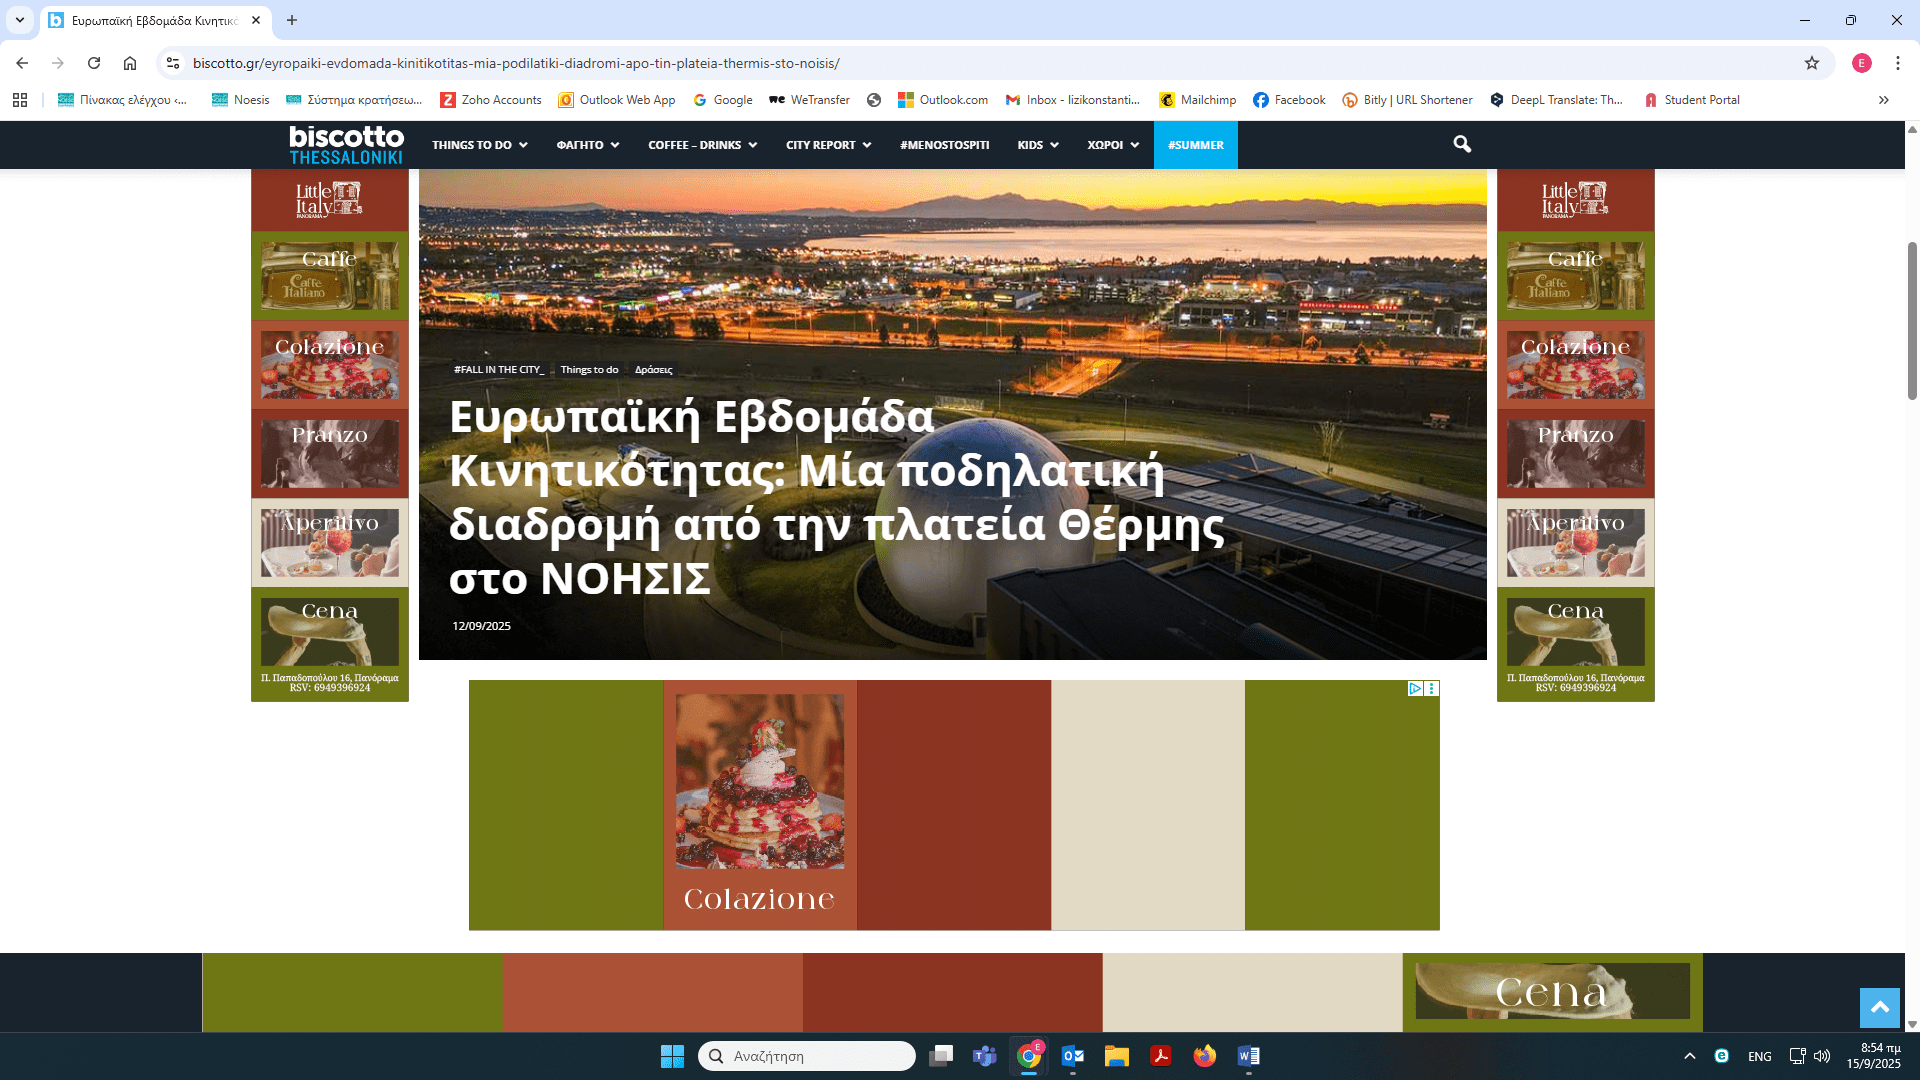
Task: Click the Windows taskbar search field
Action: pyautogui.click(x=806, y=1056)
